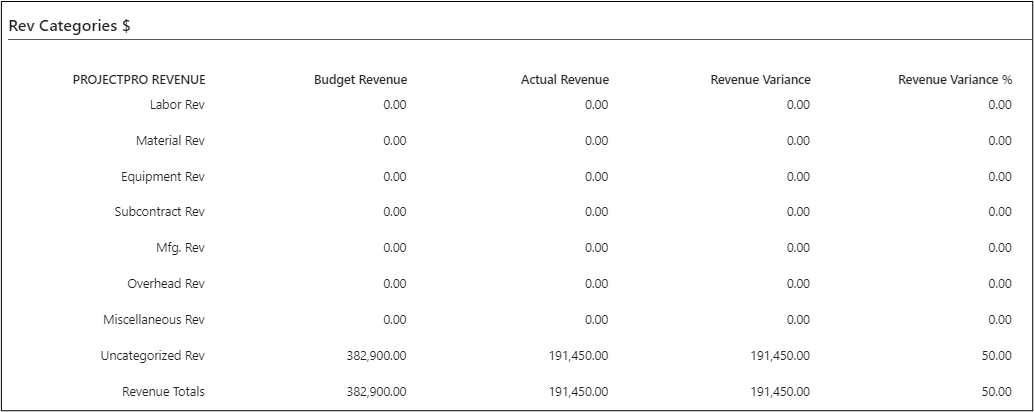Click the Budget Revenue column header
This screenshot has height=412, width=1034.
click(x=360, y=80)
